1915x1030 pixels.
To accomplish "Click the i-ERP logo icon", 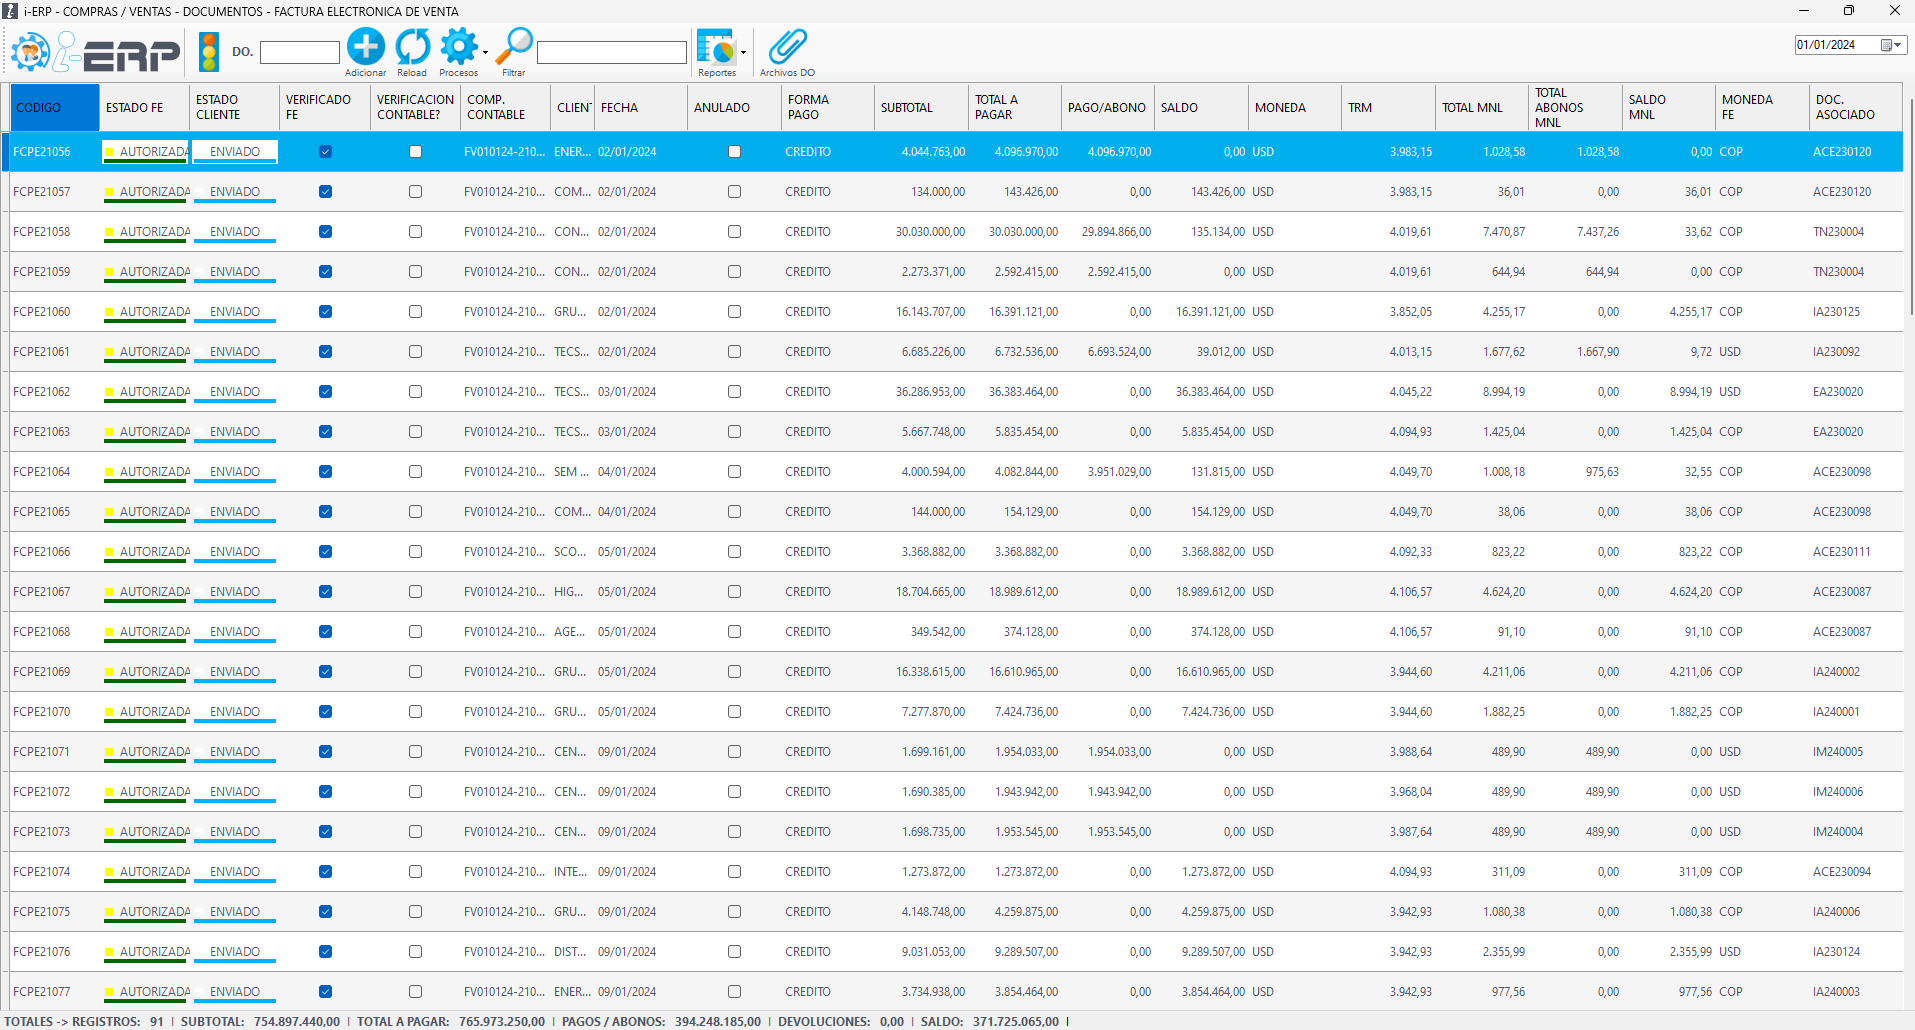I will [x=31, y=52].
